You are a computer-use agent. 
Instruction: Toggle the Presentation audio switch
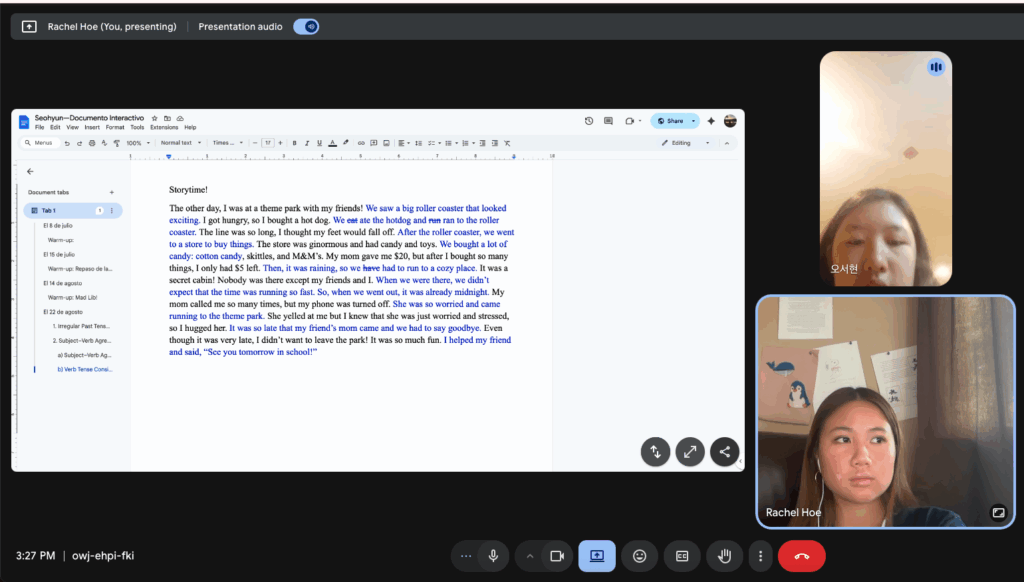coord(306,27)
